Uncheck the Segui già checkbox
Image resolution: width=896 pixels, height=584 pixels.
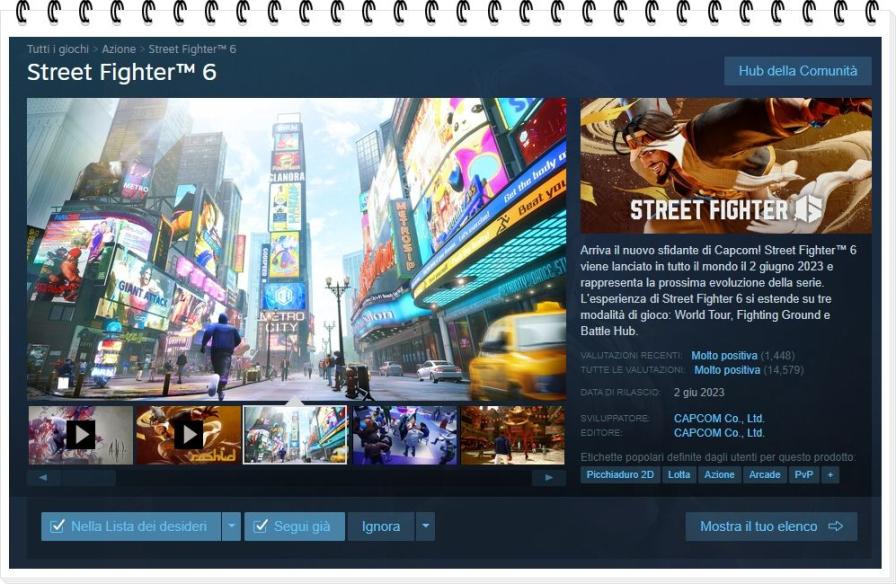pos(261,525)
